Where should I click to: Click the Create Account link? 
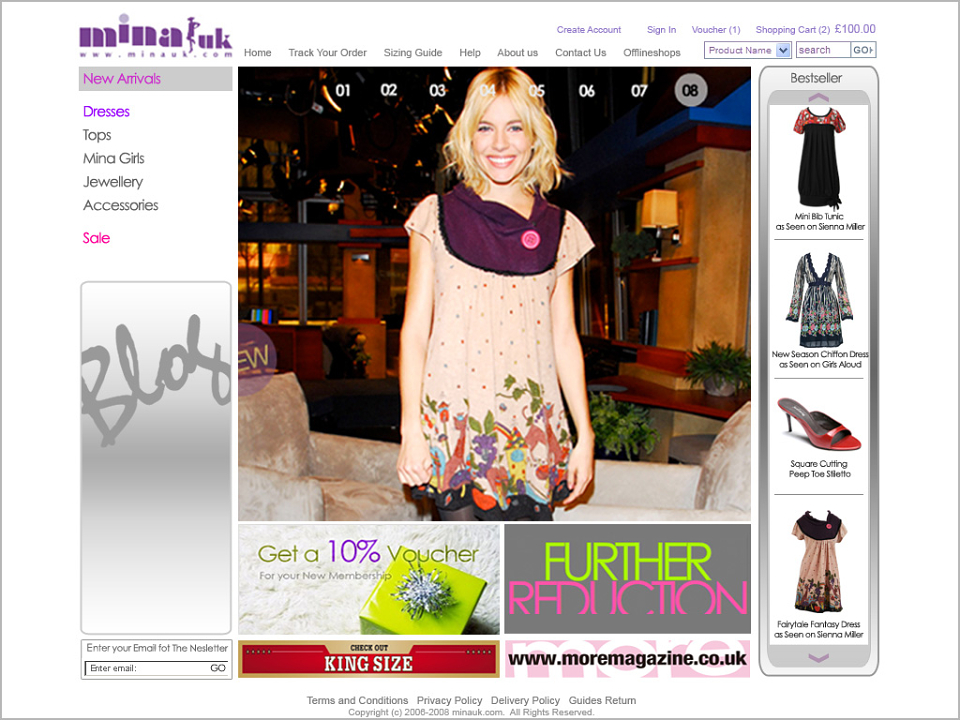coord(589,29)
